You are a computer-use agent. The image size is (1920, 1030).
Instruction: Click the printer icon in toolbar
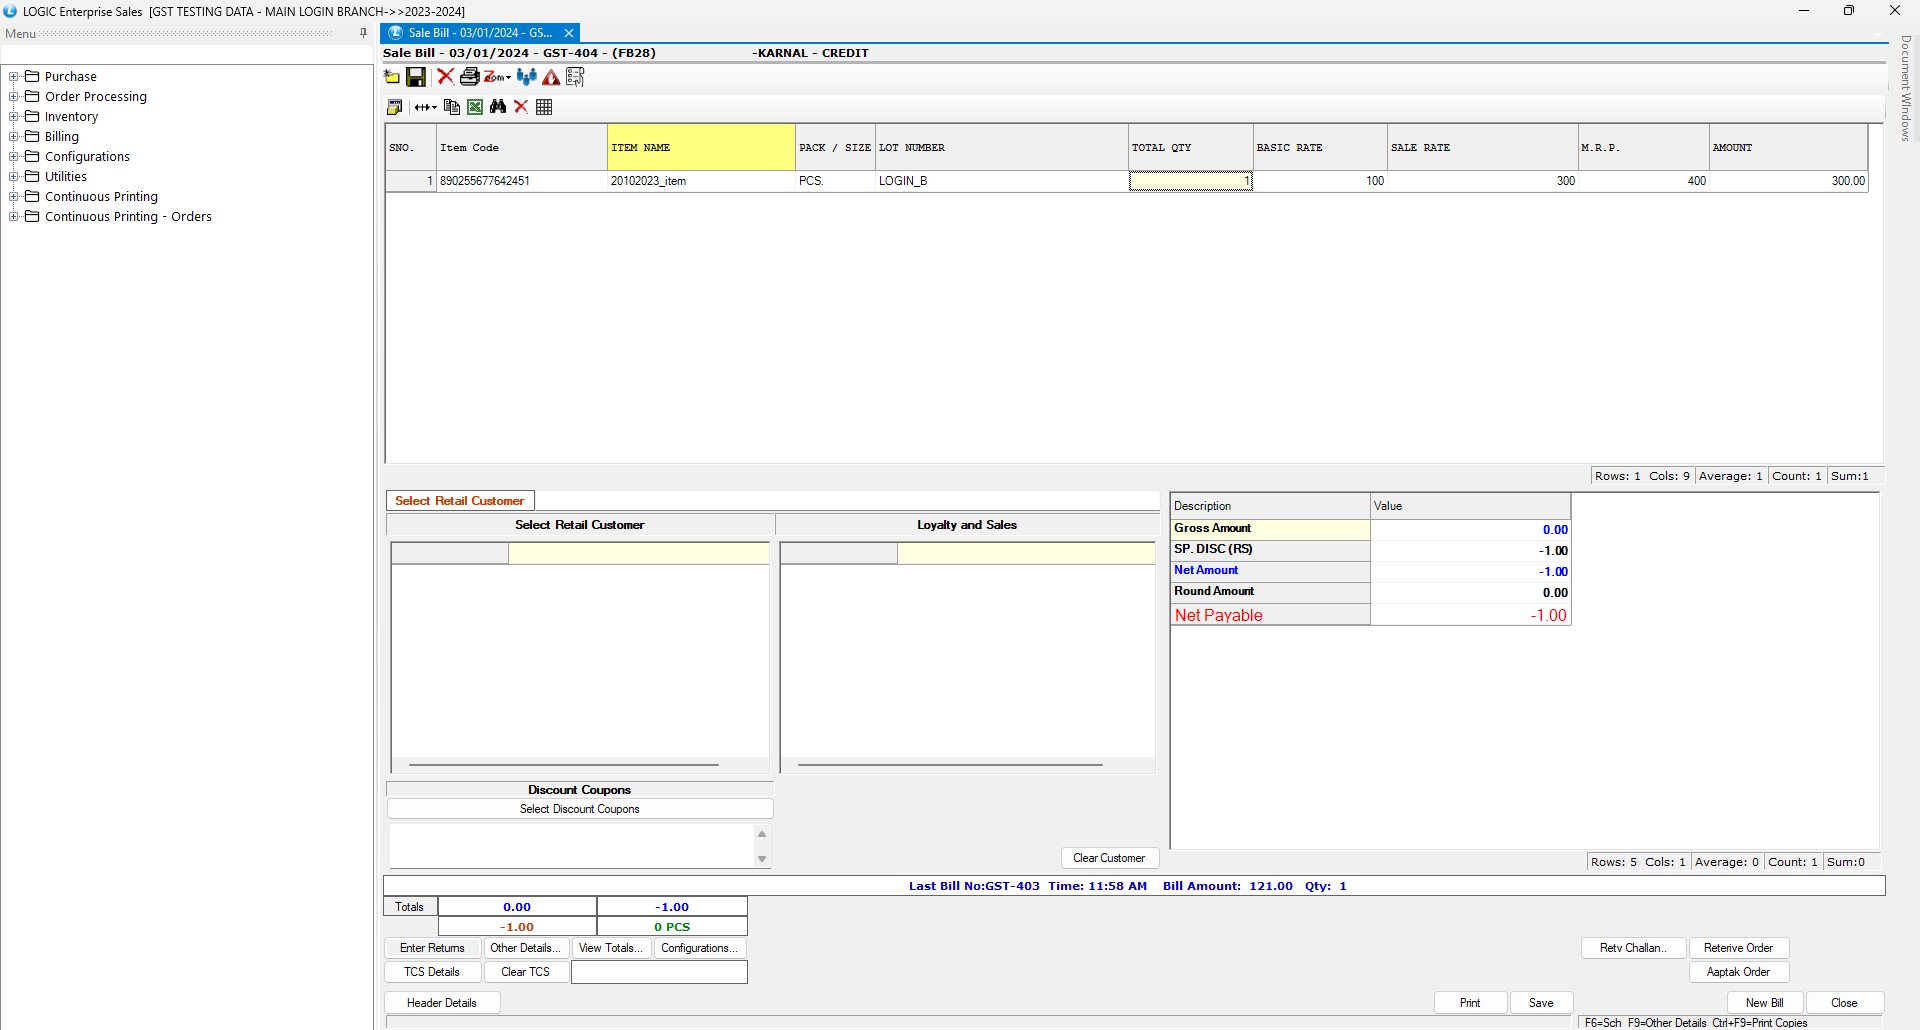(469, 77)
